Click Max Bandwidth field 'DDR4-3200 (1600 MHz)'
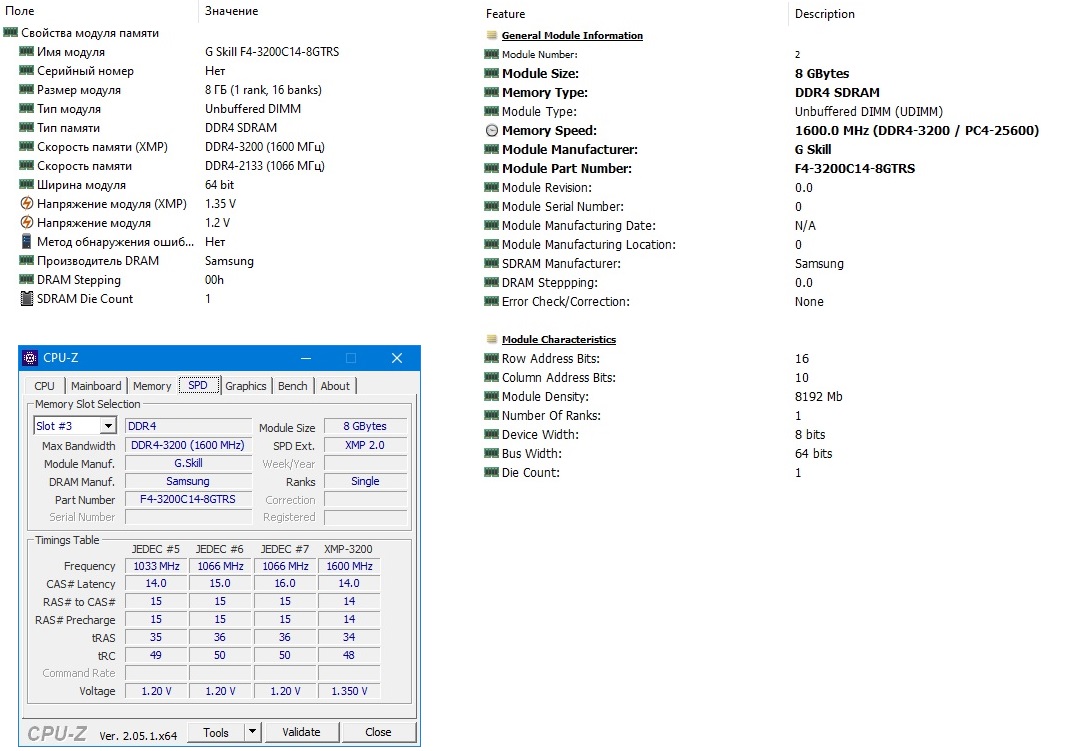1065x751 pixels. click(x=188, y=445)
